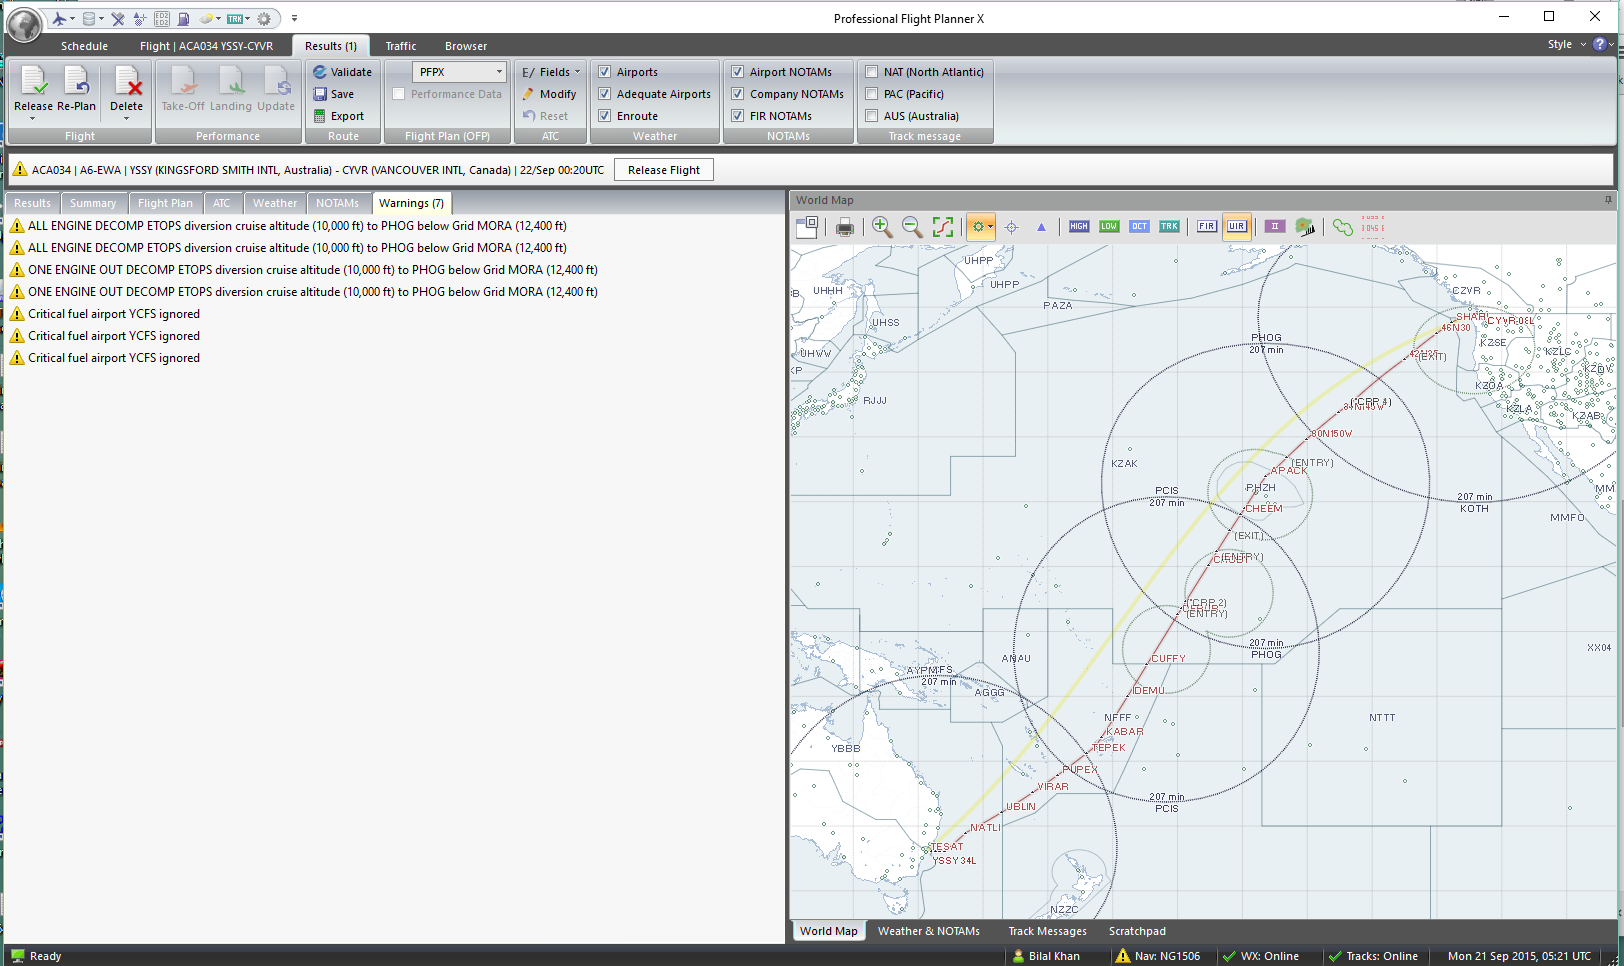Viewport: 1624px width, 966px height.
Task: Enable NAT (North Atlantic) track message
Action: point(871,72)
